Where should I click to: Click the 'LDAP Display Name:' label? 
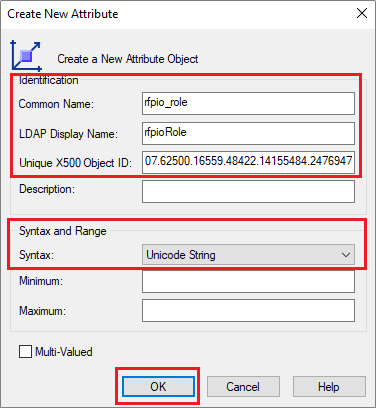(x=68, y=134)
